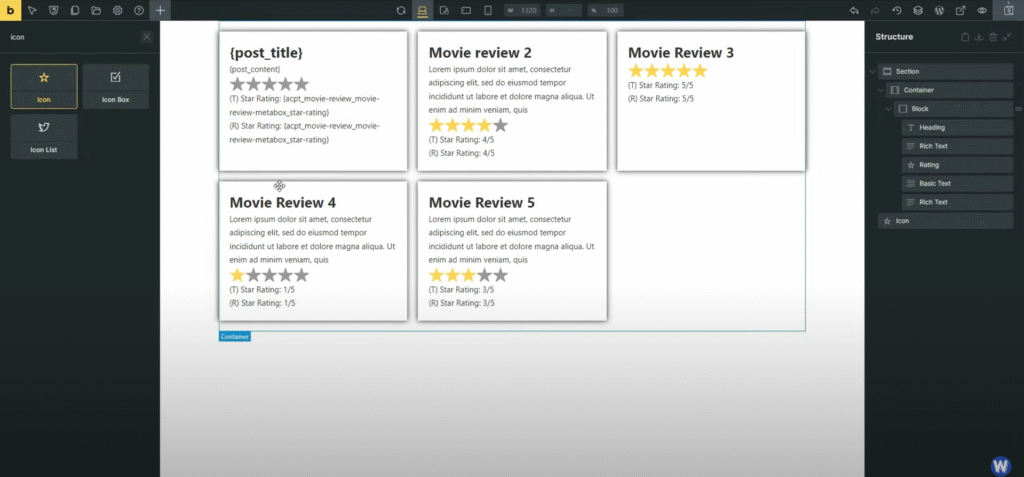Clear the element search field
1024x477 pixels.
[146, 37]
